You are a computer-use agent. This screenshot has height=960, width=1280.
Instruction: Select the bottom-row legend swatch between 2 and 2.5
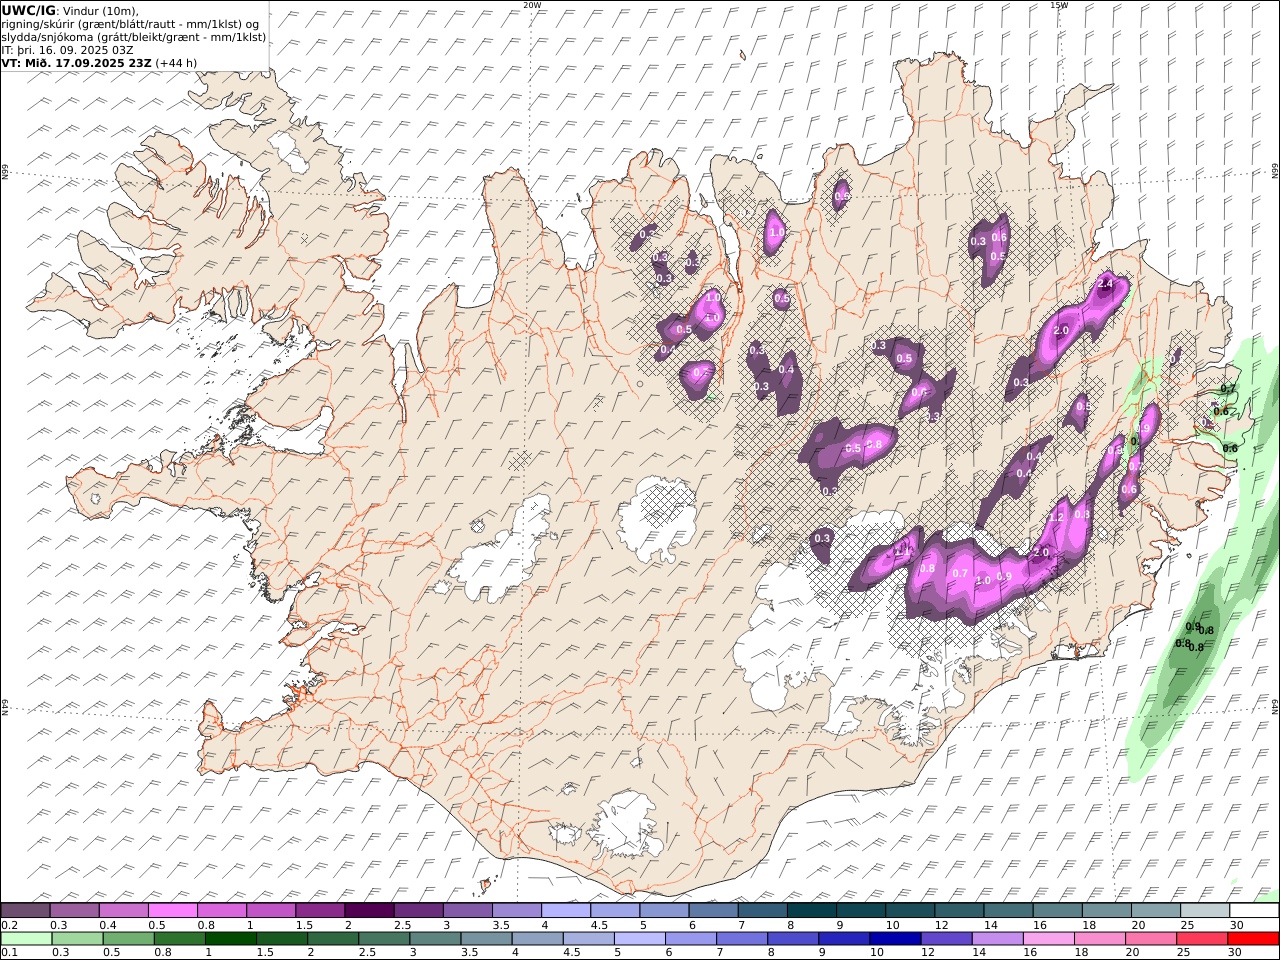coord(332,939)
